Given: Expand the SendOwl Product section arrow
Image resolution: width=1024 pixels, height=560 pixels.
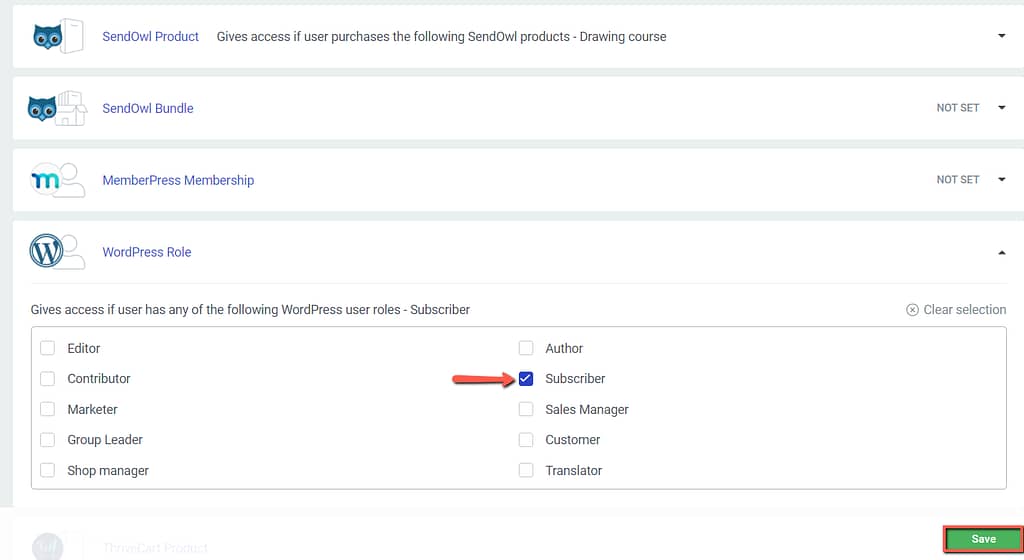Looking at the screenshot, I should pos(1002,36).
